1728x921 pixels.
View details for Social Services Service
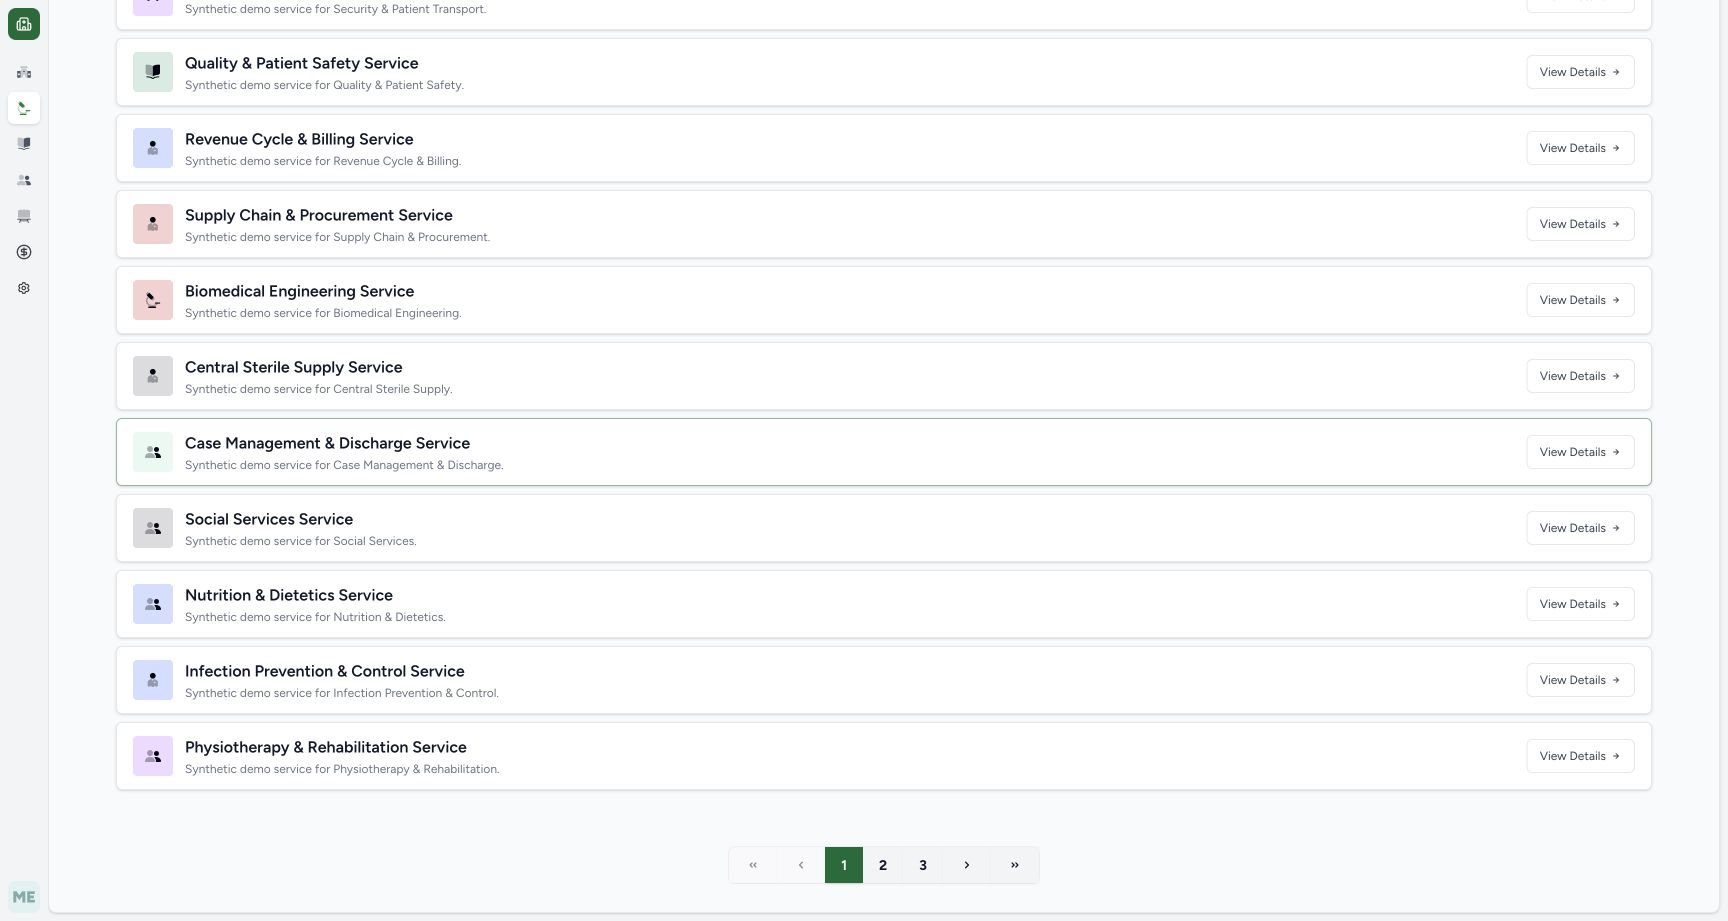(x=1580, y=528)
